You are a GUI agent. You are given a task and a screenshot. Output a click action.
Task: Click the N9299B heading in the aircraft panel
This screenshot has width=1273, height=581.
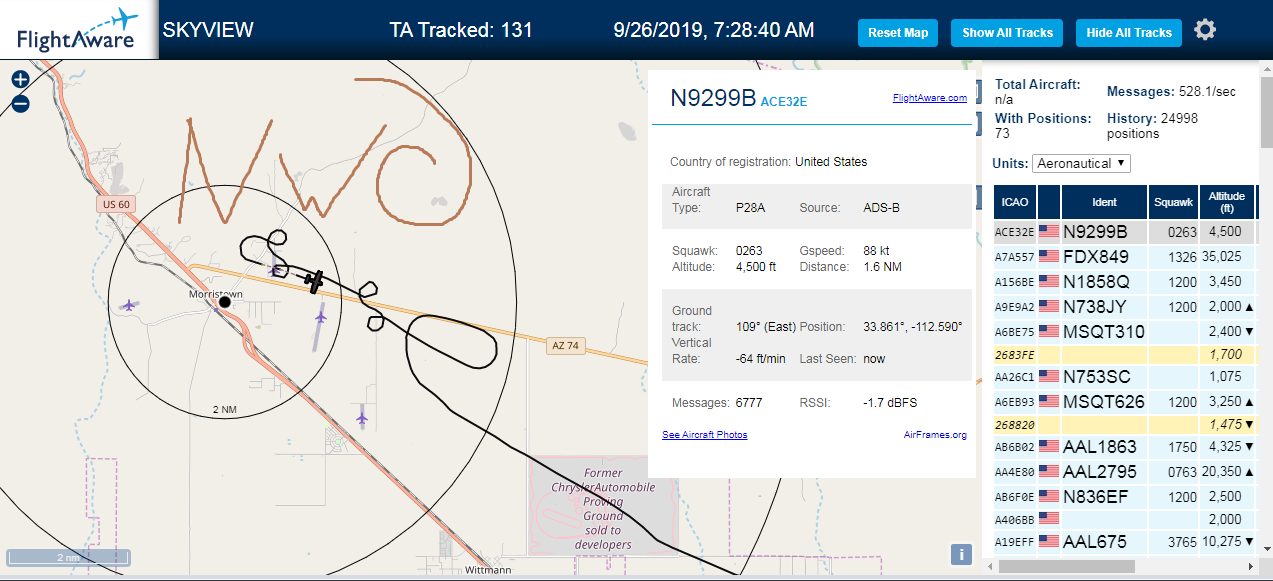[713, 97]
